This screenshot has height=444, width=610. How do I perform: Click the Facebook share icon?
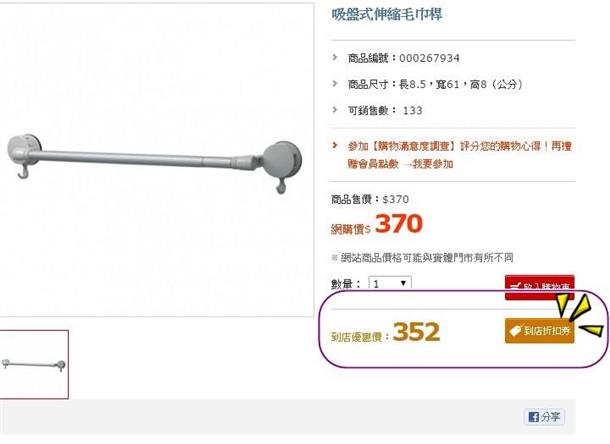[533, 417]
